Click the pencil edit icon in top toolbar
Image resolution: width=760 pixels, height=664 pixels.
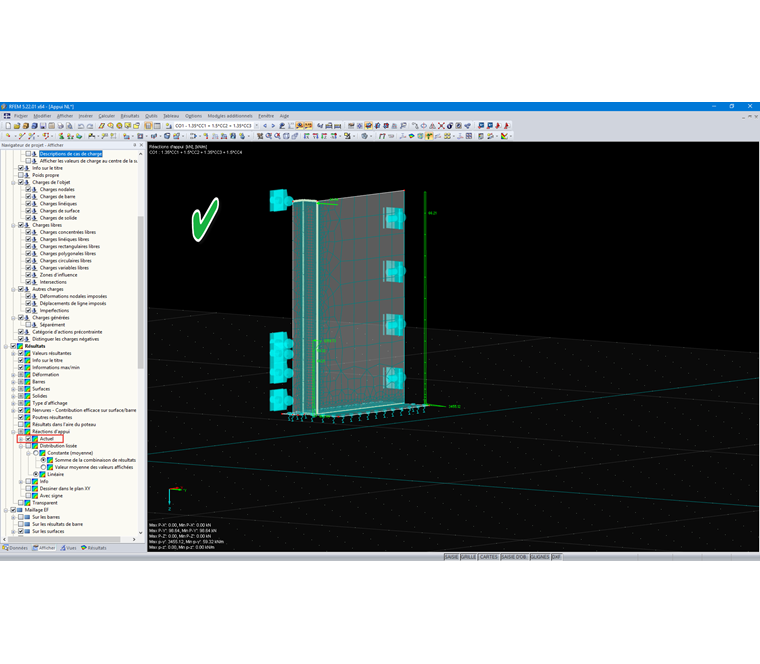101,126
